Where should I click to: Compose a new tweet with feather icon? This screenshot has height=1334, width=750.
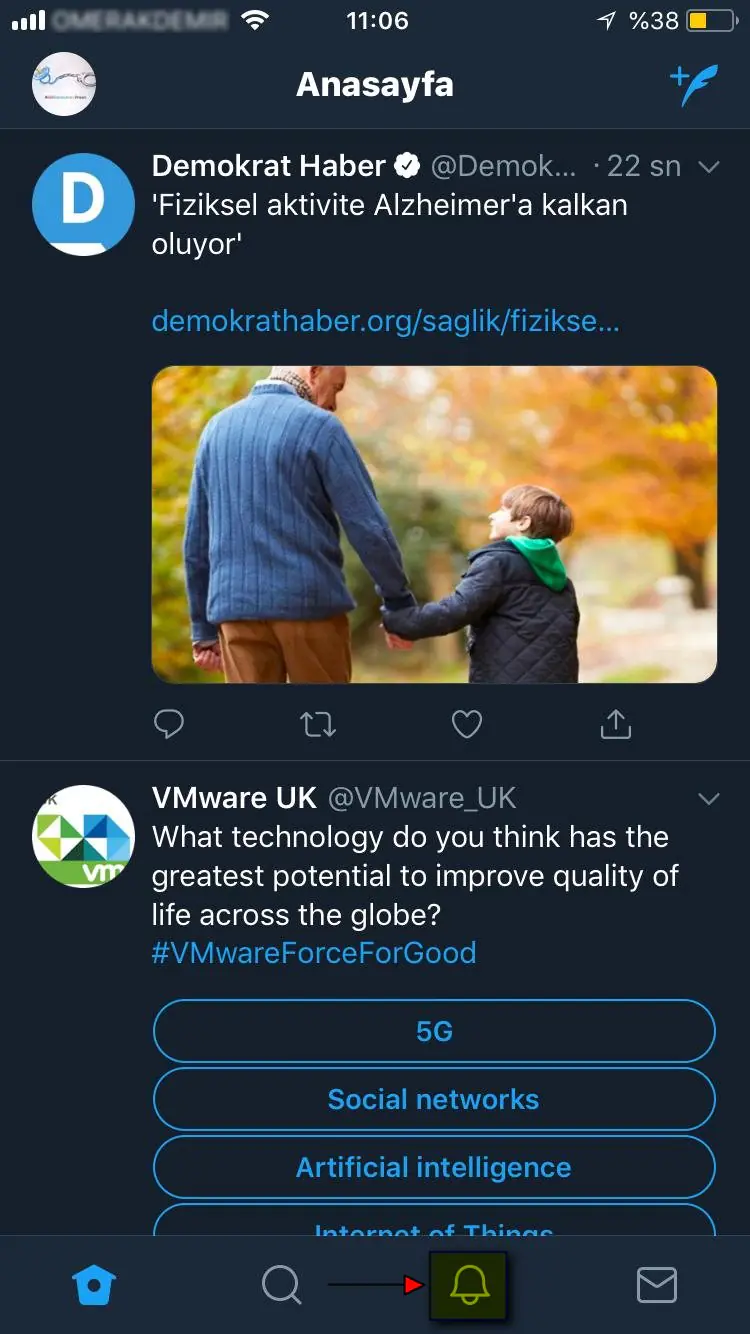click(x=694, y=85)
